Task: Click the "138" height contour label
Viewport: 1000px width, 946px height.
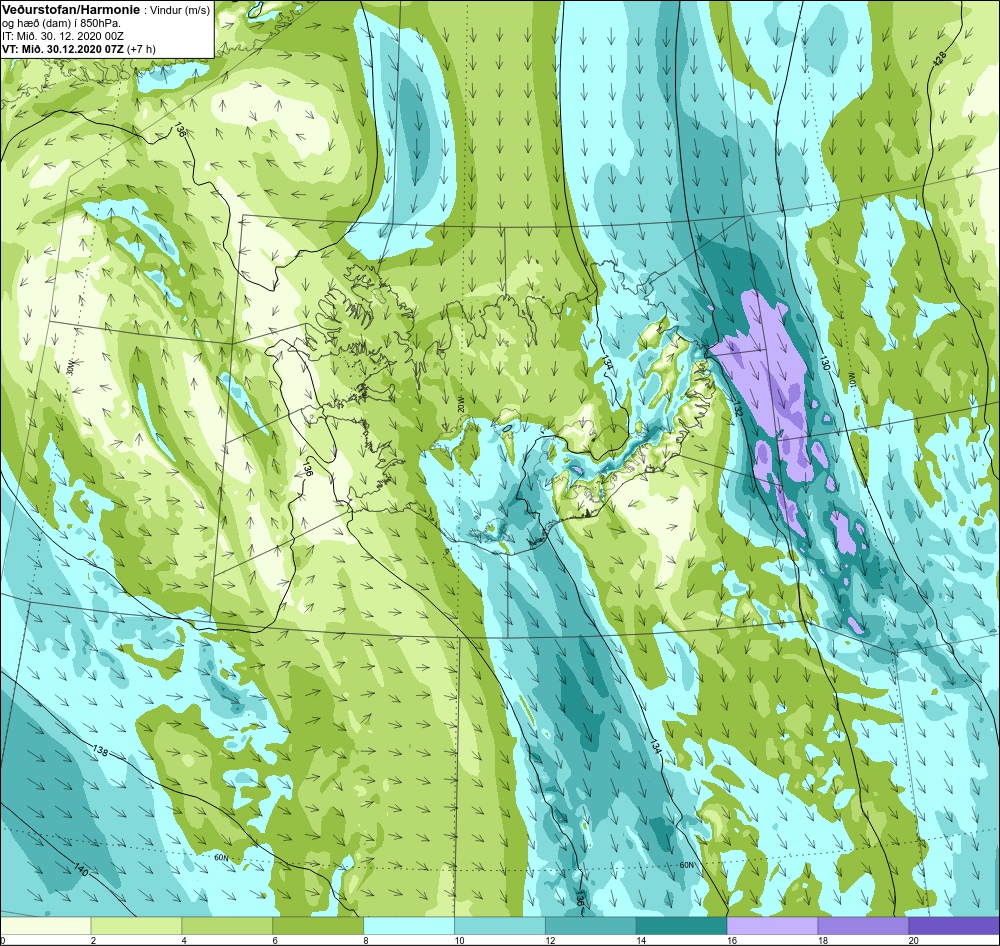Action: pyautogui.click(x=100, y=750)
